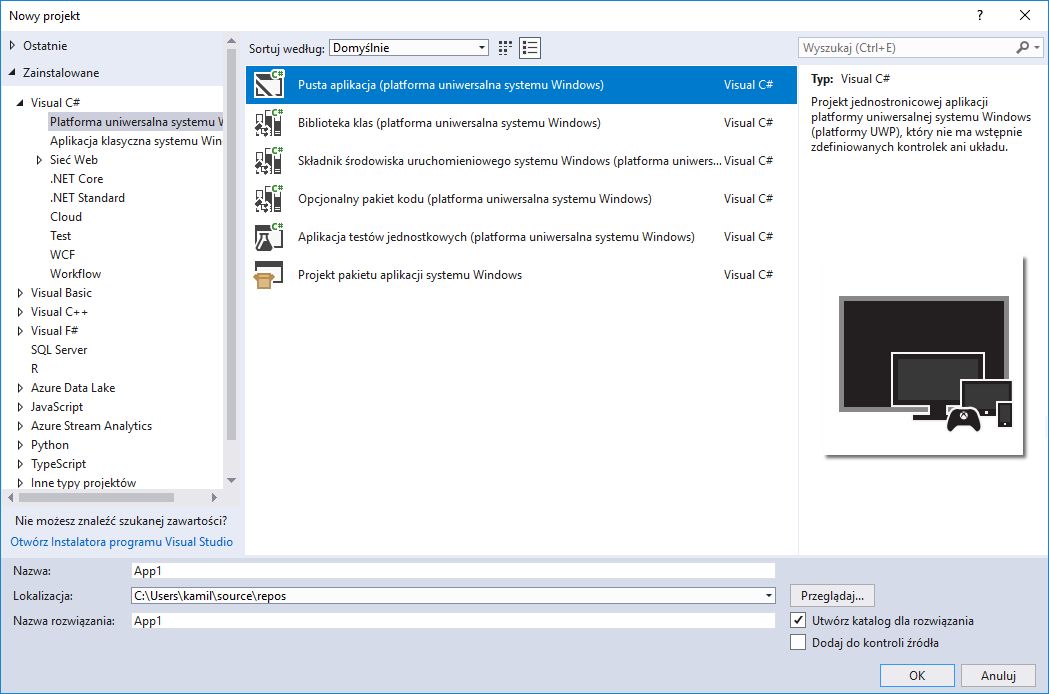Click the search magnifier icon
Screen dimensions: 1049x694
(1022, 48)
